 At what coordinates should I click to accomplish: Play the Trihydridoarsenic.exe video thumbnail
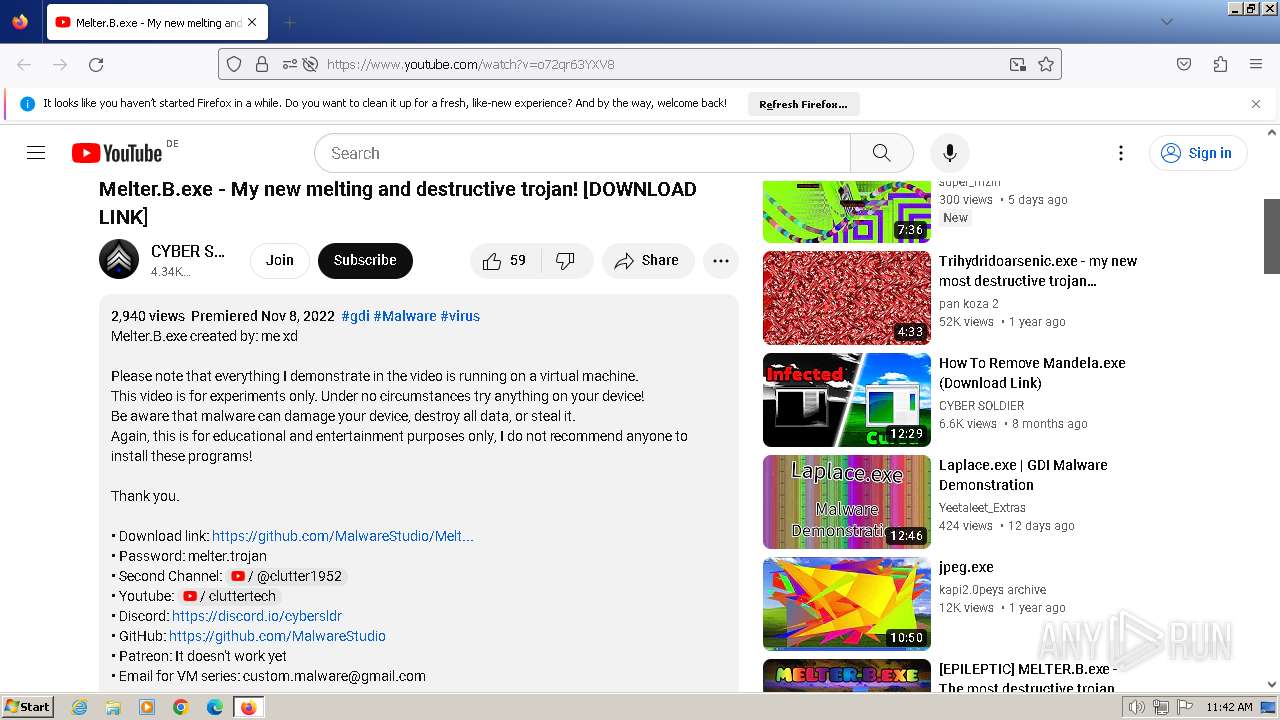pos(847,298)
